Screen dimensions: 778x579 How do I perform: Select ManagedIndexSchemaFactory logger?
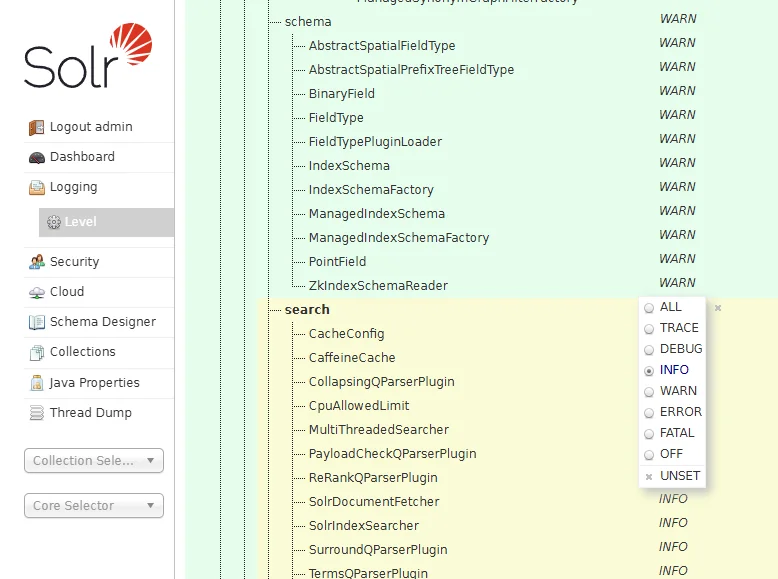(x=399, y=238)
